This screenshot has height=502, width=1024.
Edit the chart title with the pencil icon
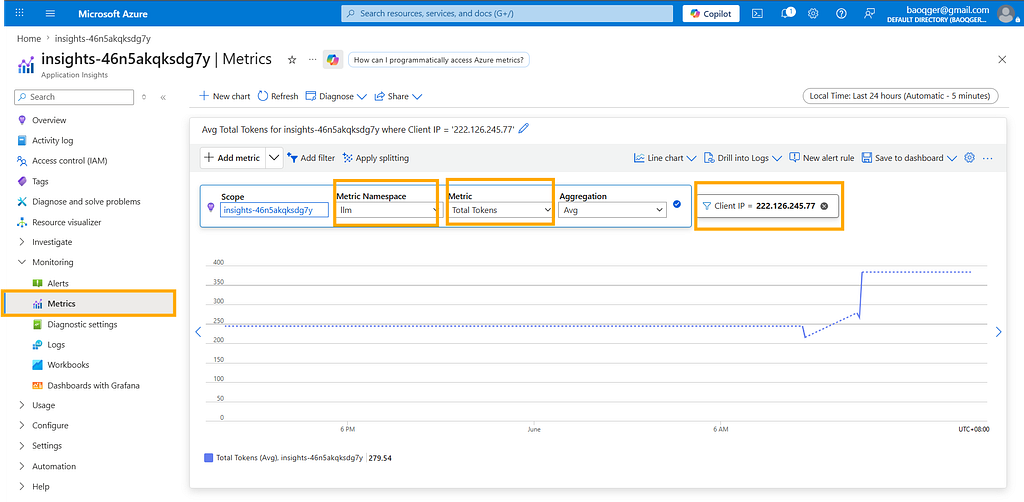(523, 129)
